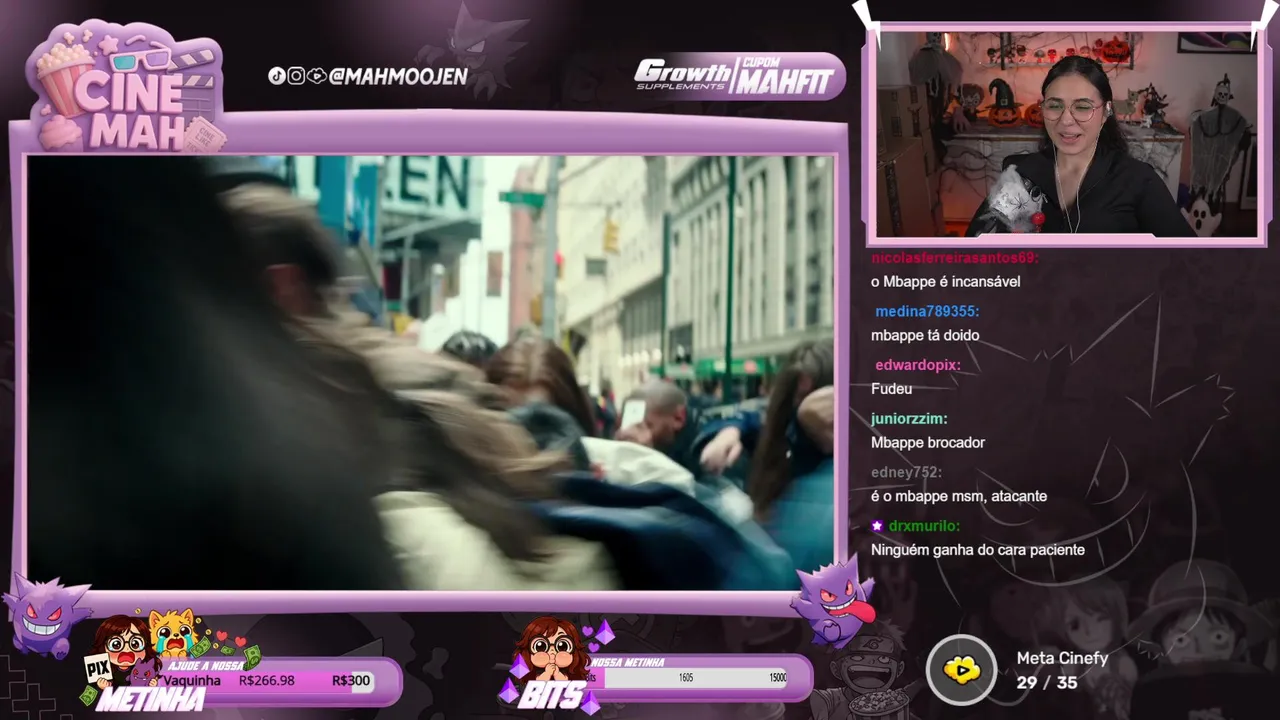Viewport: 1280px width, 720px height.
Task: Click the movie video frame
Action: 430,372
